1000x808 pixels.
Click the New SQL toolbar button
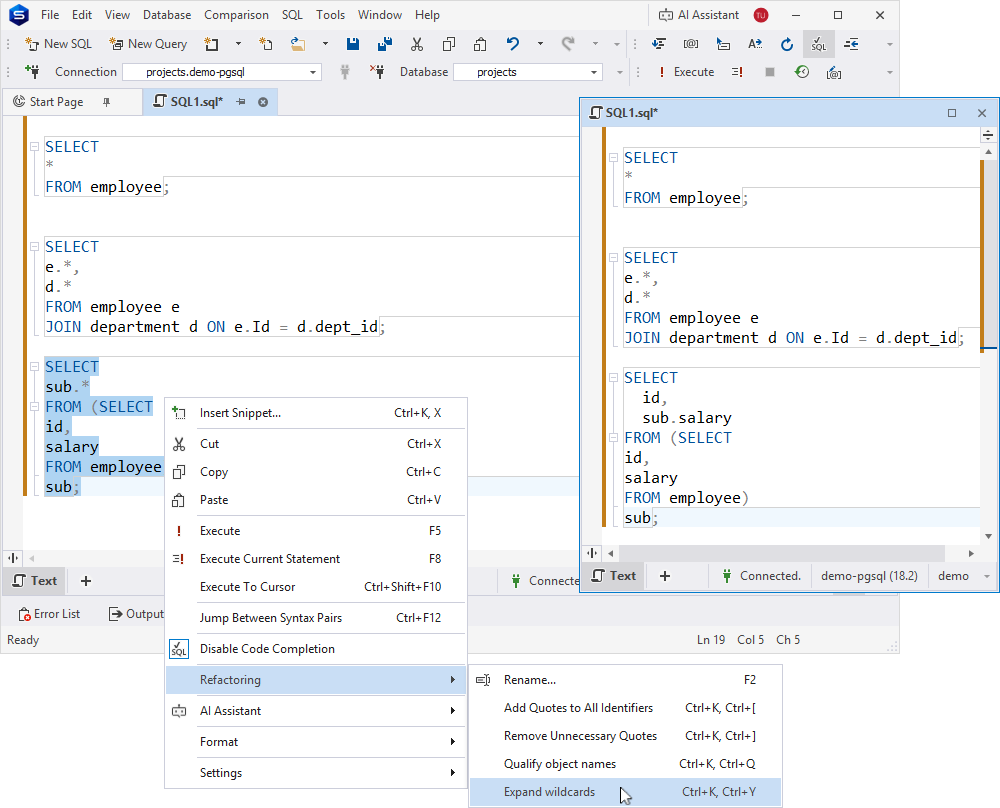[59, 44]
